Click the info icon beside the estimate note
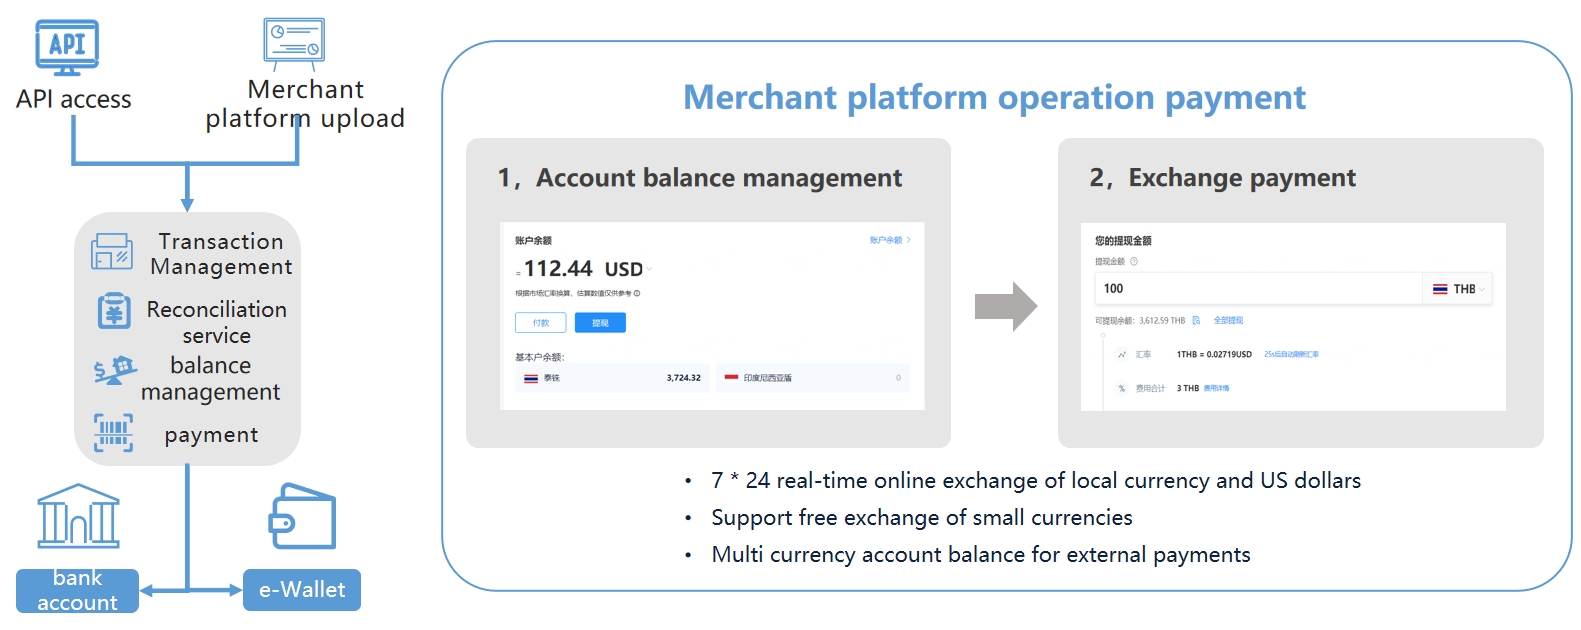The width and height of the screenshot is (1581, 630). click(637, 293)
